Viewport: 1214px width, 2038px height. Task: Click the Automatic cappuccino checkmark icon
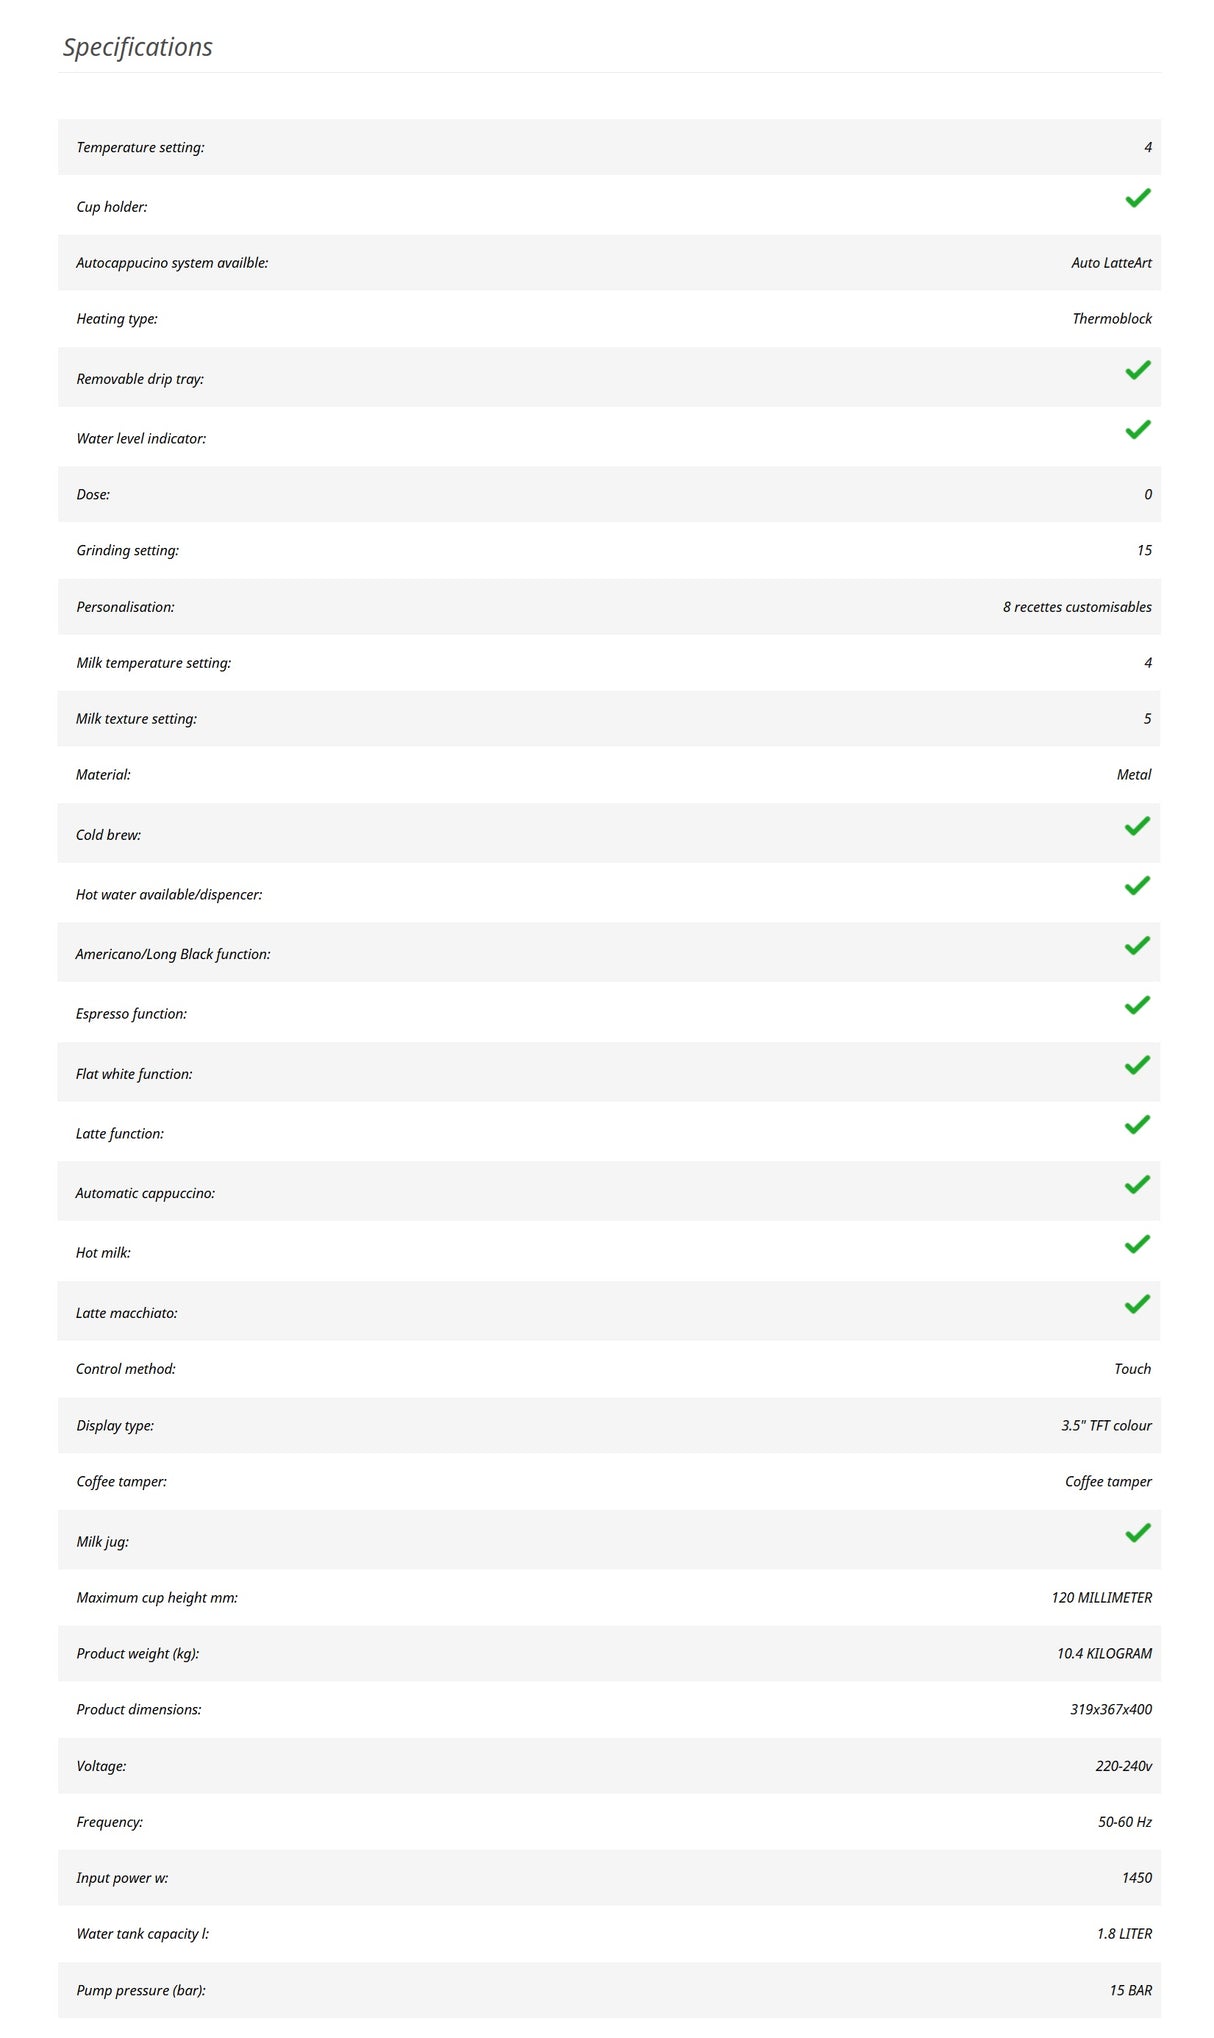click(1137, 1184)
